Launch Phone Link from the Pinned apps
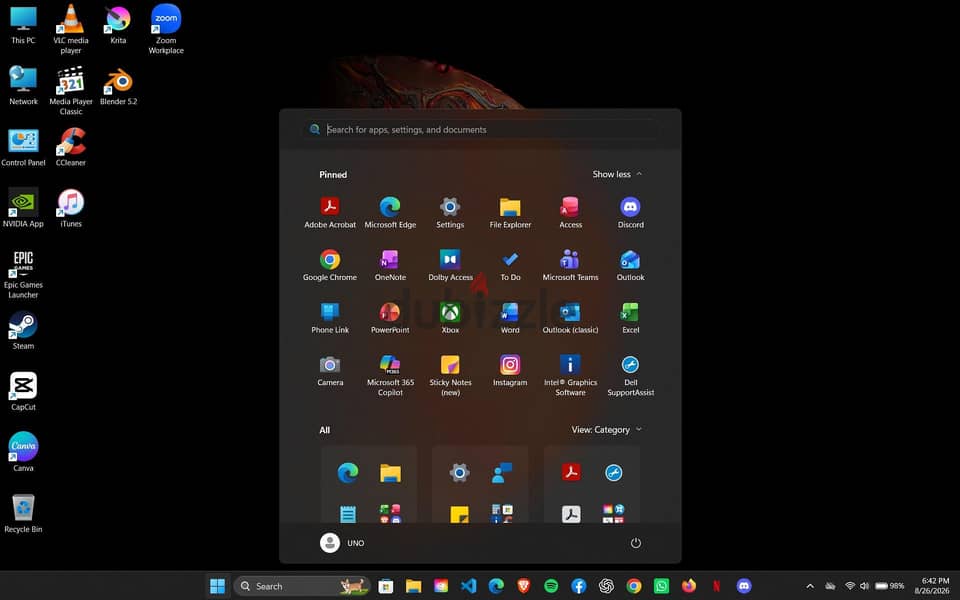 coord(330,318)
